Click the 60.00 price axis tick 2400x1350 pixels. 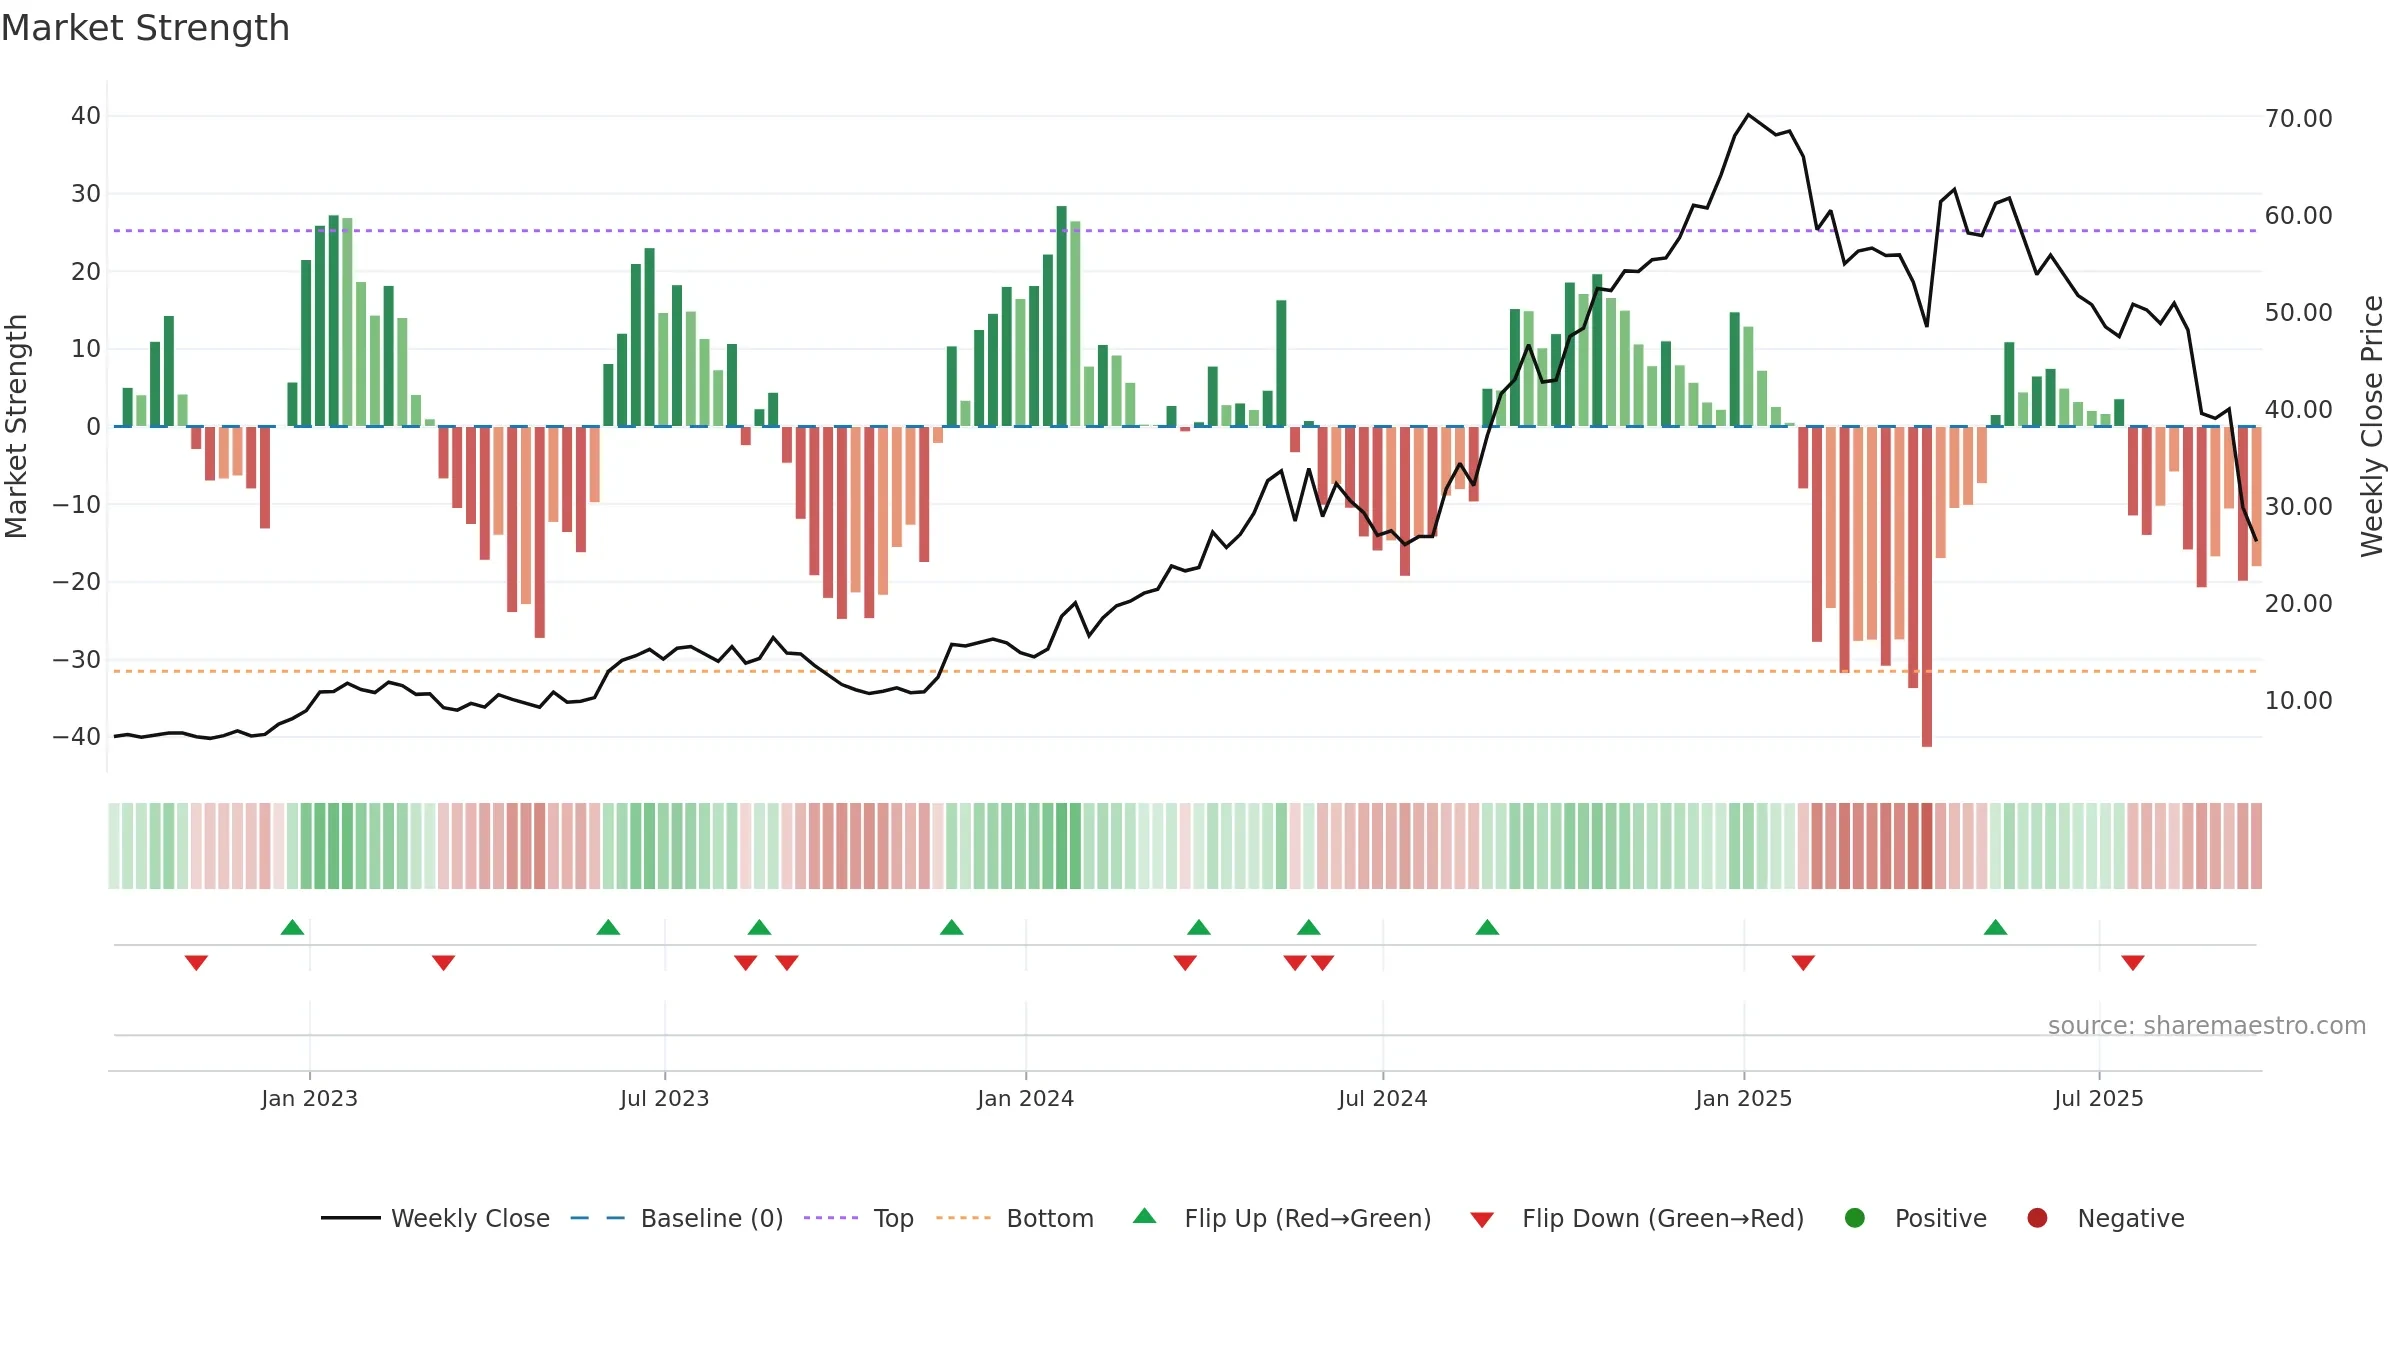2299,216
